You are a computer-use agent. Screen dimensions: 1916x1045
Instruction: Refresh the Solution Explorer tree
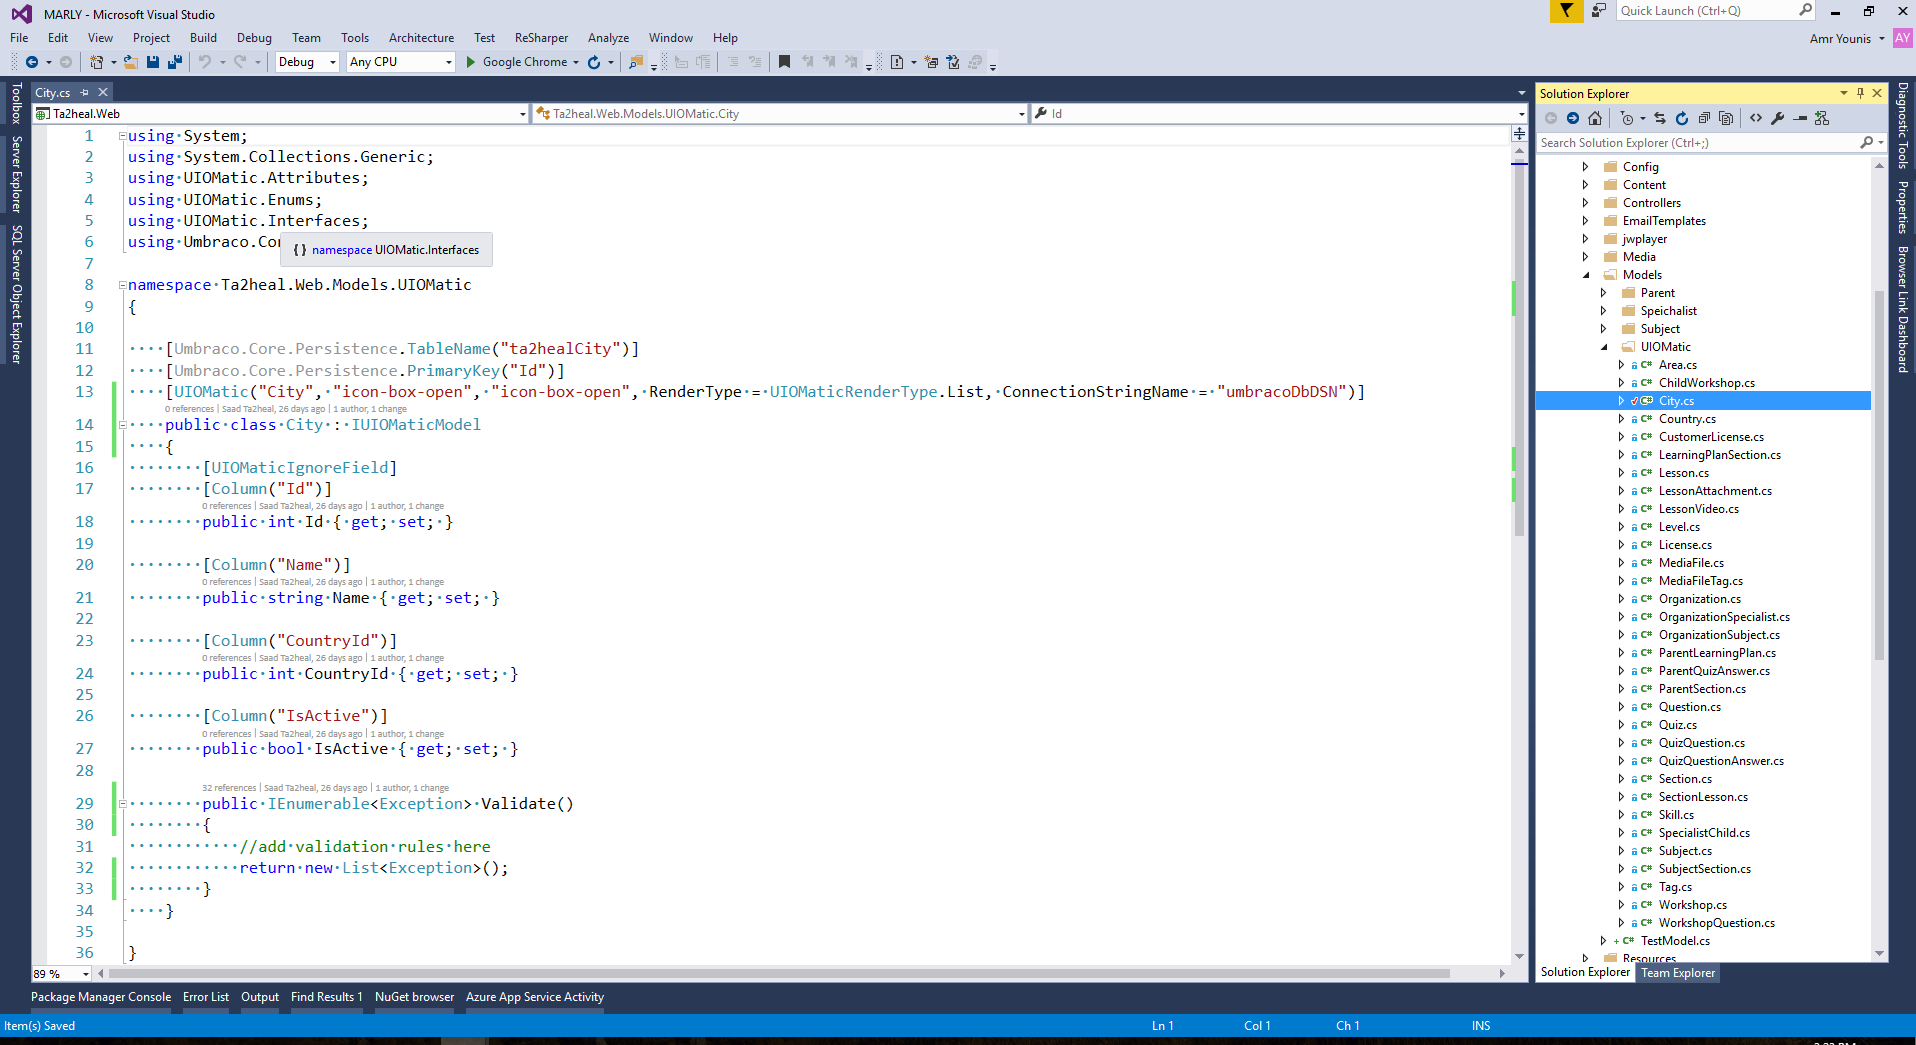(1682, 118)
